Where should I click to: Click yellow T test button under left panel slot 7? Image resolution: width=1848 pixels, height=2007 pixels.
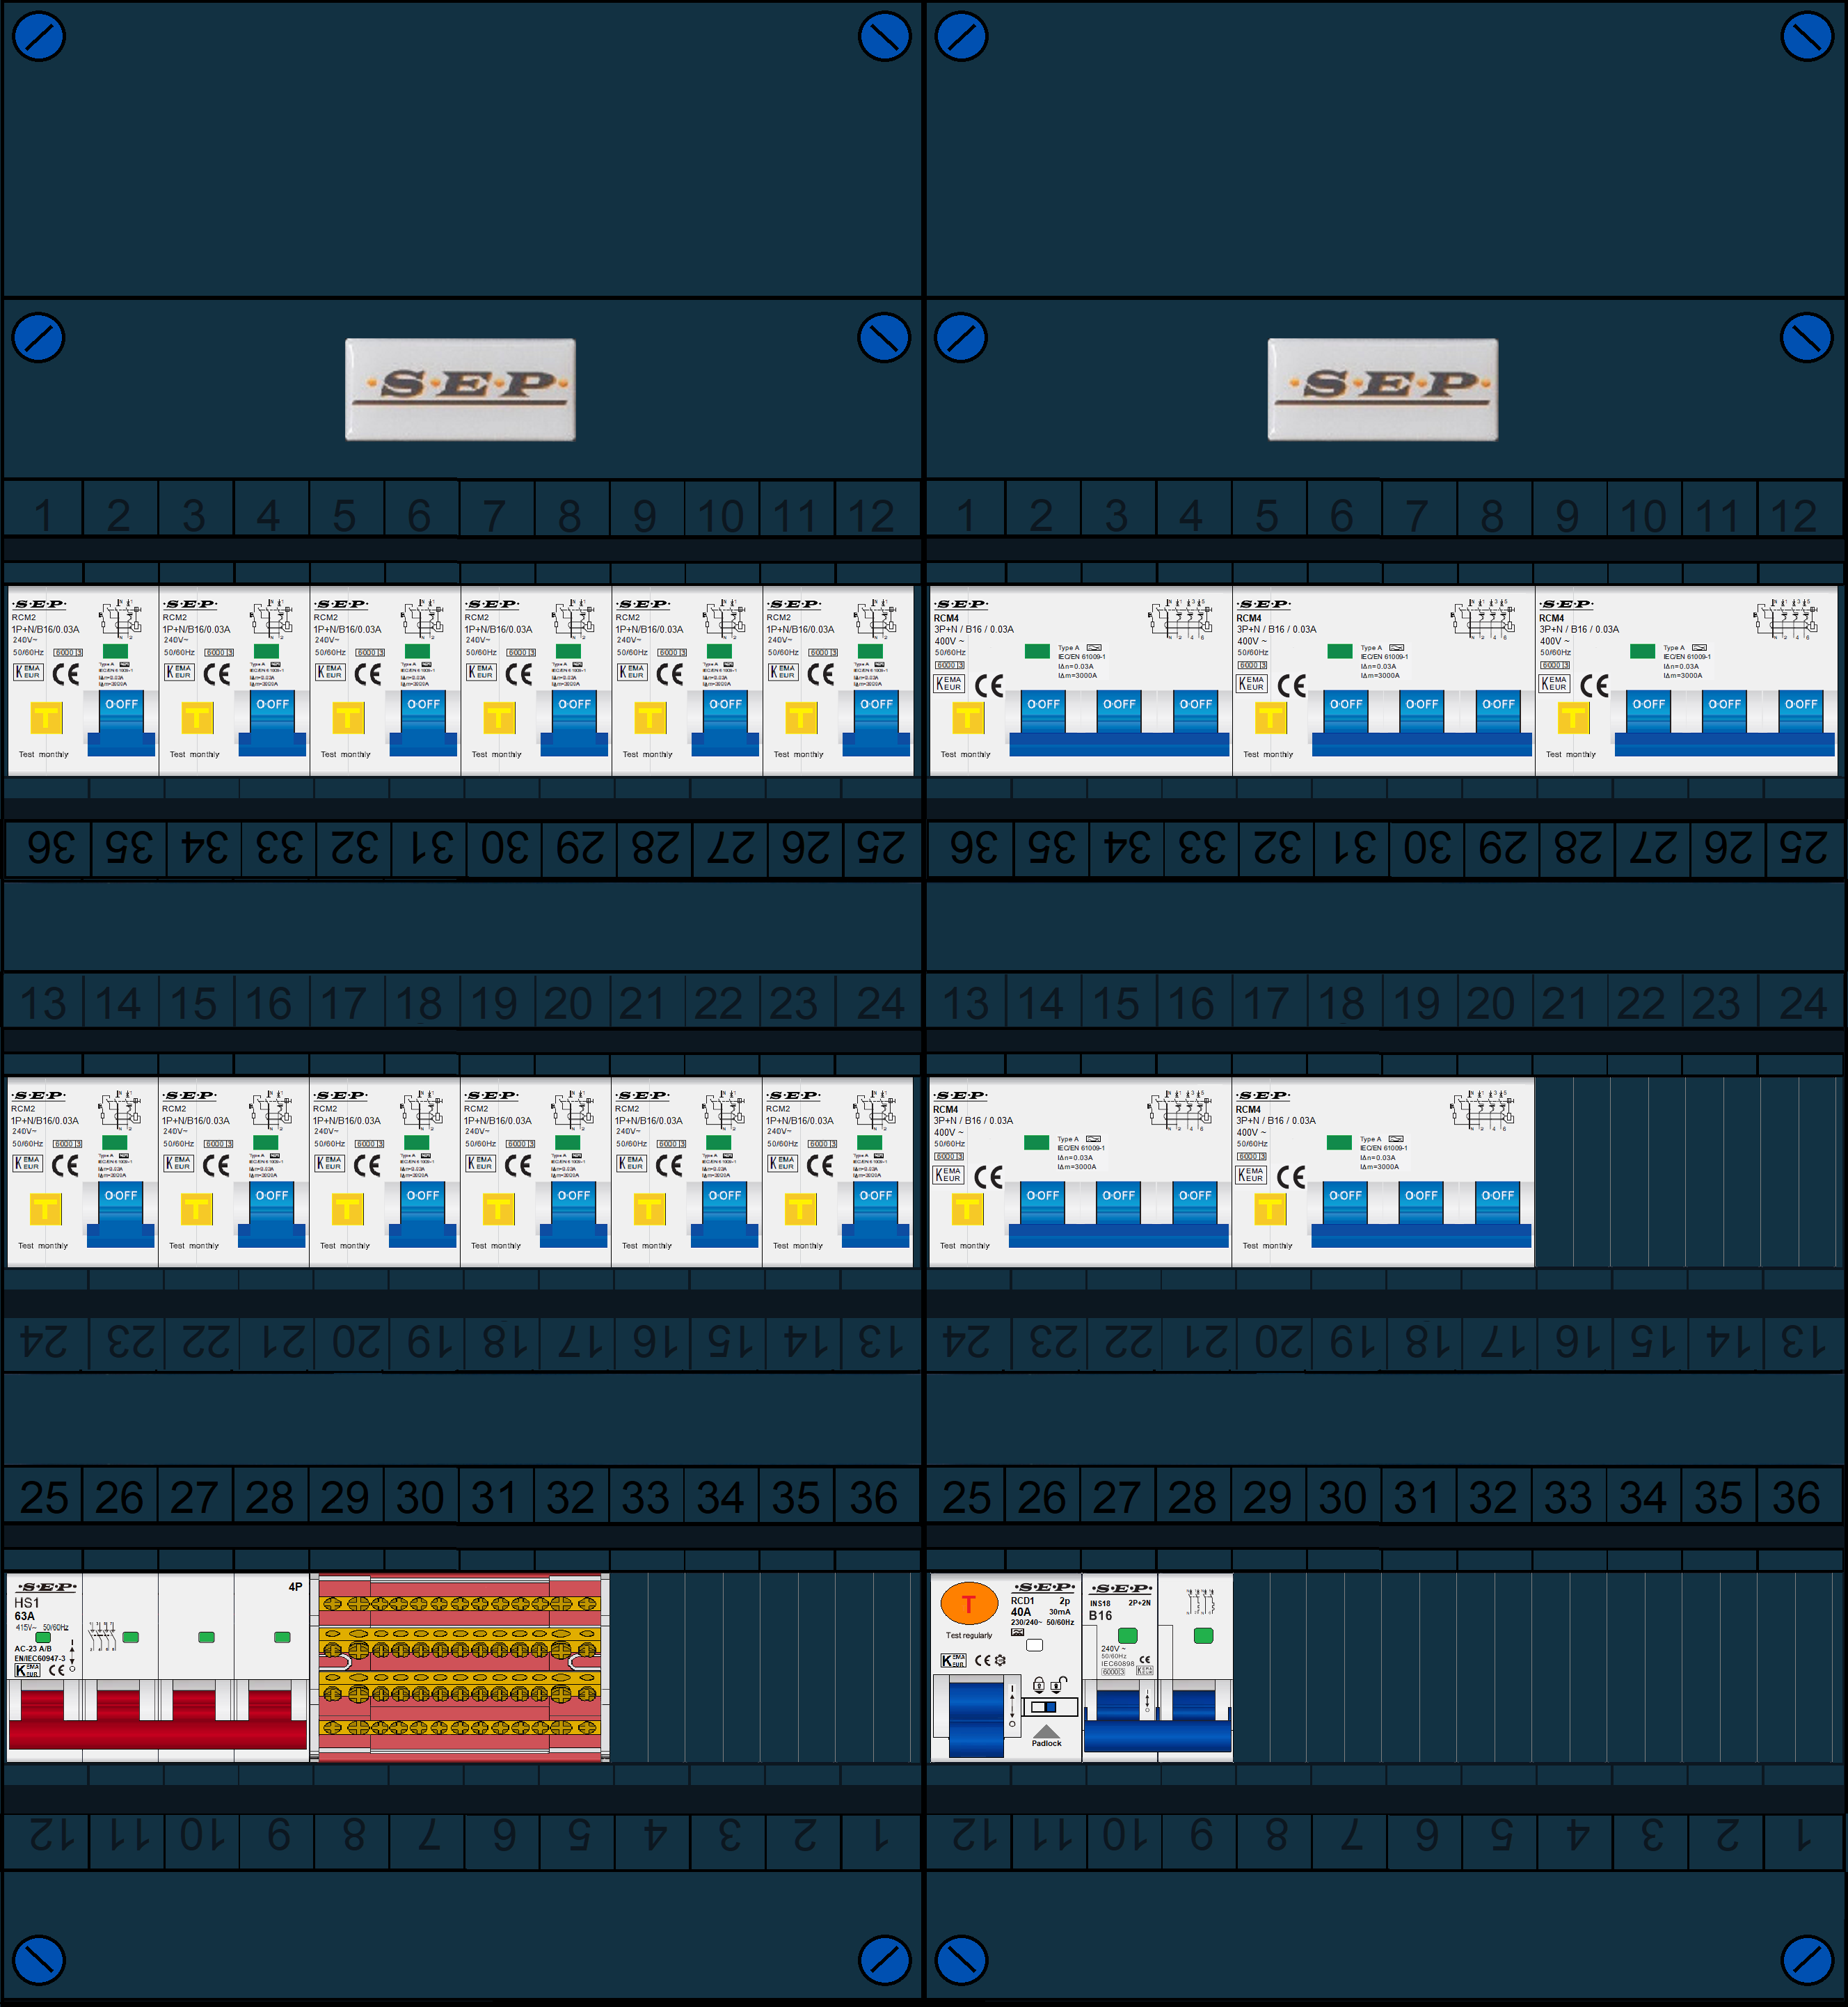pyautogui.click(x=499, y=718)
